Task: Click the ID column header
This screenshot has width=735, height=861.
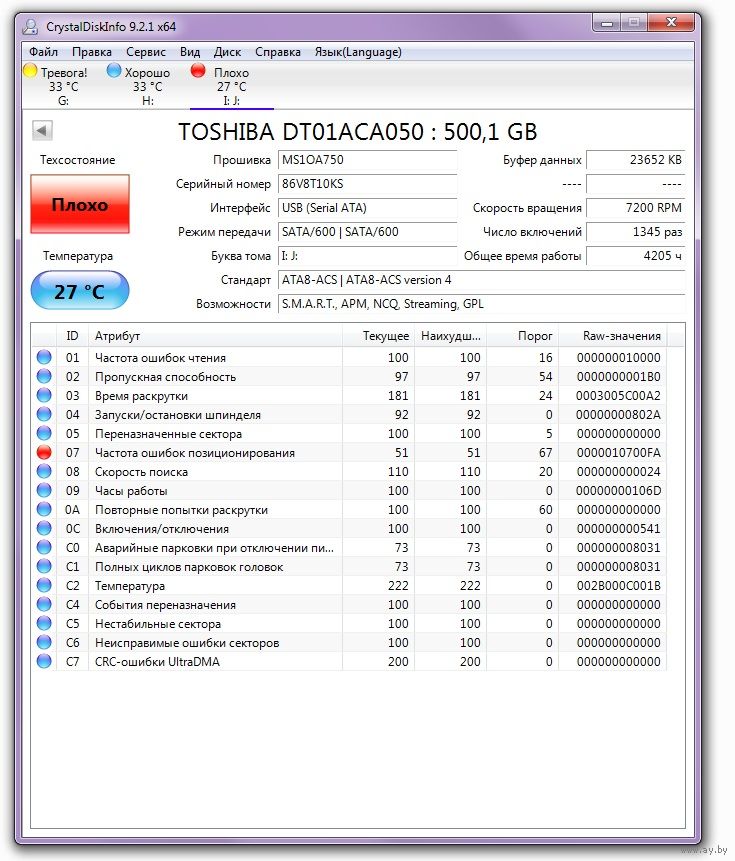Action: (72, 336)
